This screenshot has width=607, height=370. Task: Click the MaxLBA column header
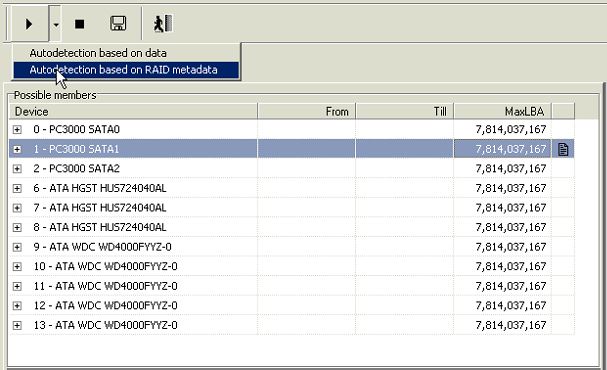502,111
